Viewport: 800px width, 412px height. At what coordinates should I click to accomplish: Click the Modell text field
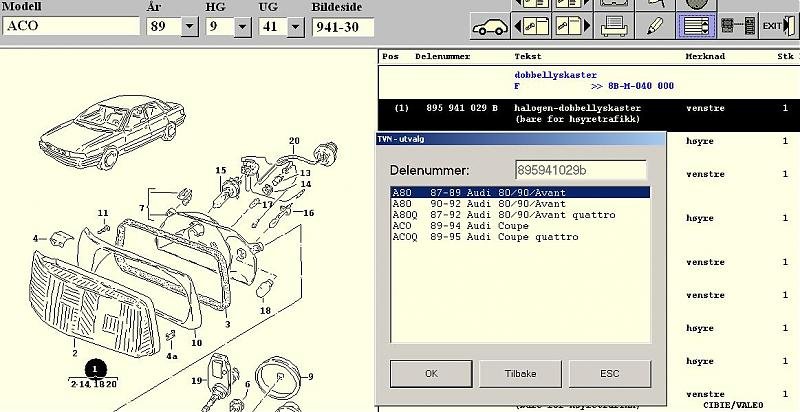point(72,27)
